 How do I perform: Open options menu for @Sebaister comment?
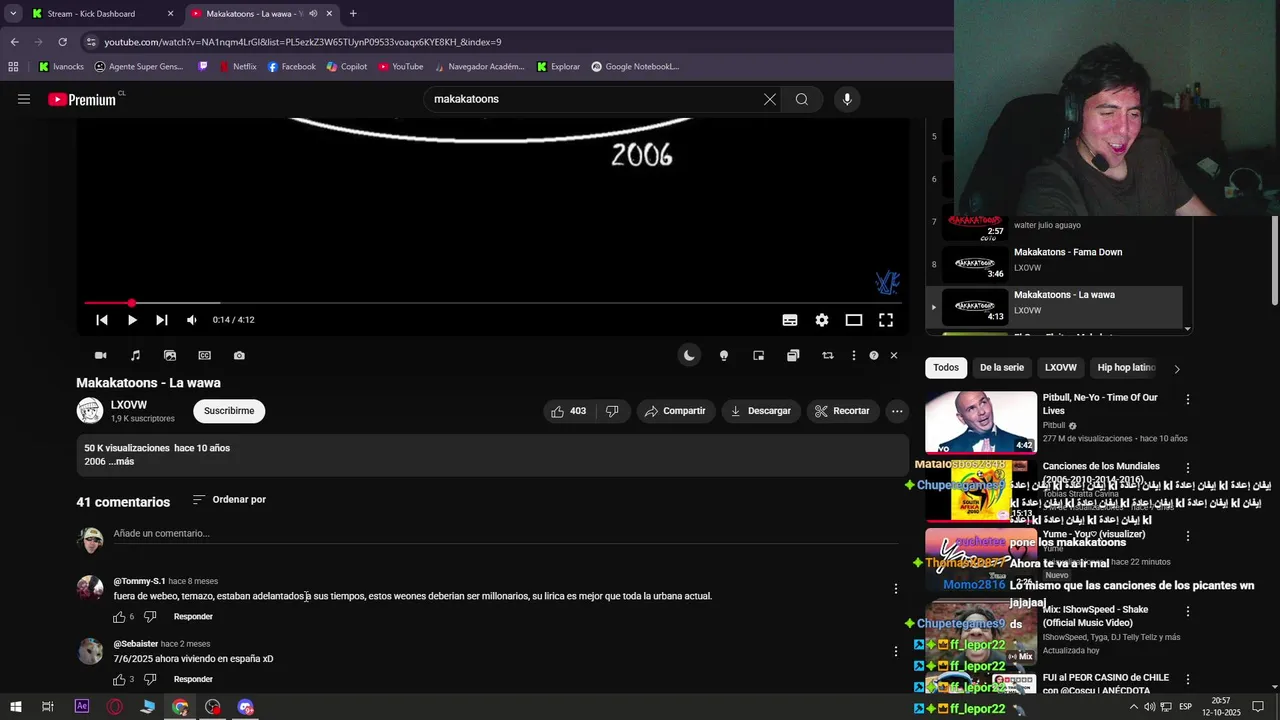[896, 652]
